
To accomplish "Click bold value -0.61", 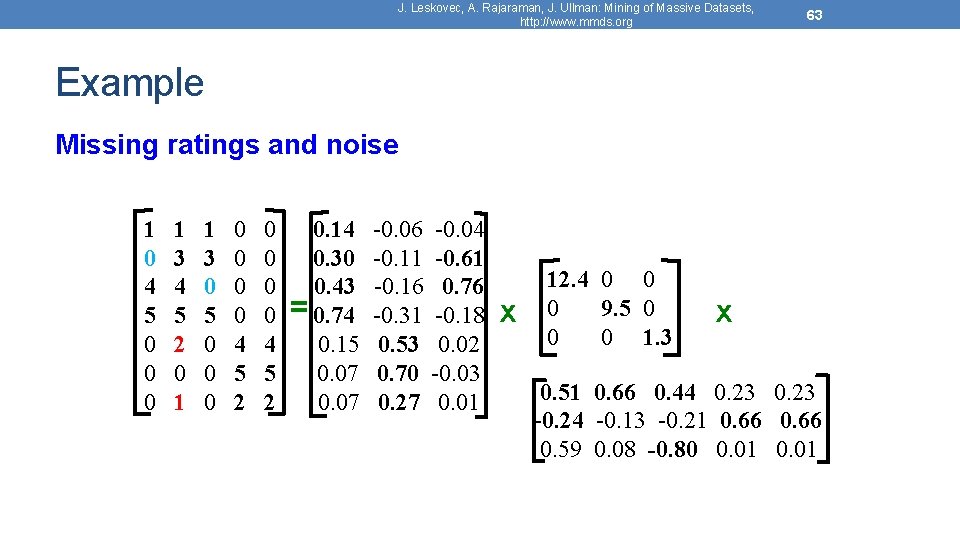I will click(459, 258).
